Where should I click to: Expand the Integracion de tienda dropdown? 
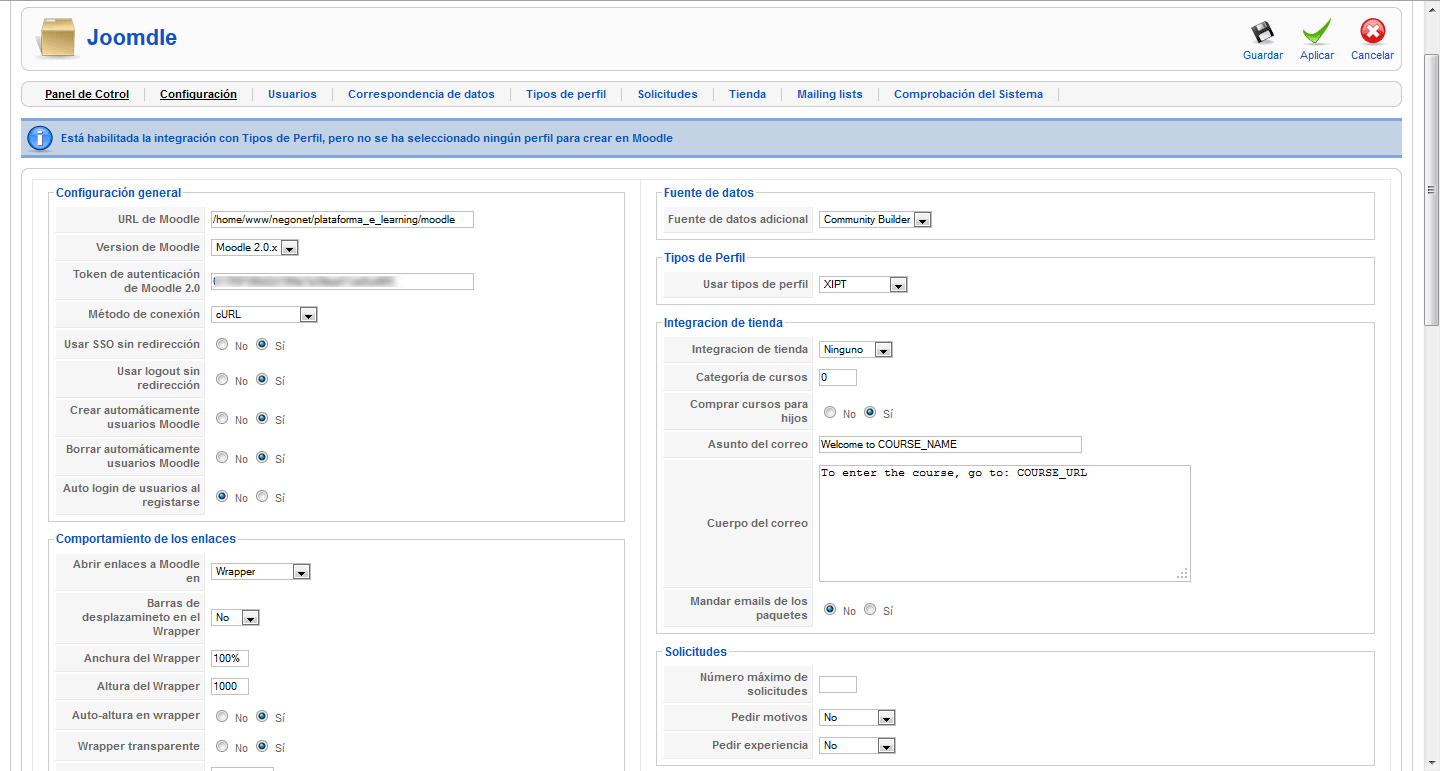883,349
